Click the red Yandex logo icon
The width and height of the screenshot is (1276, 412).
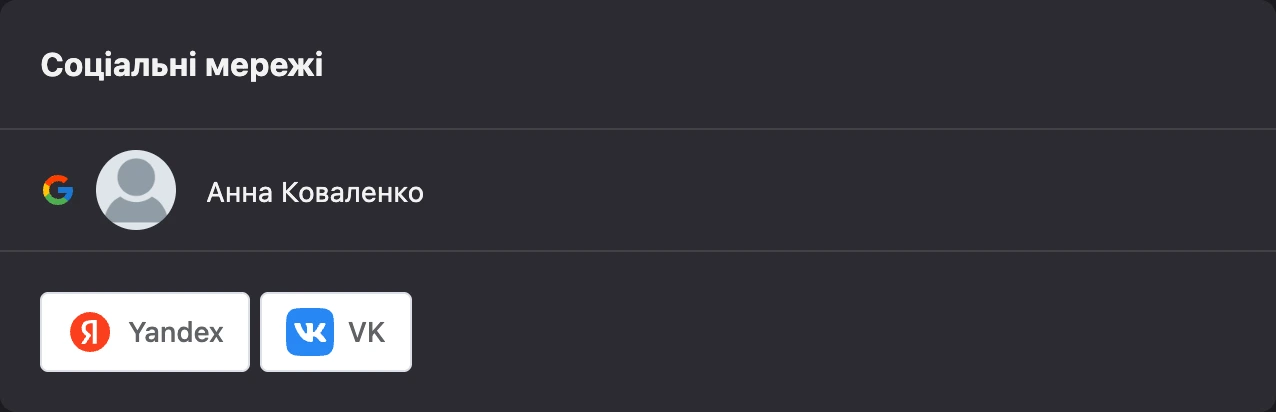(90, 332)
